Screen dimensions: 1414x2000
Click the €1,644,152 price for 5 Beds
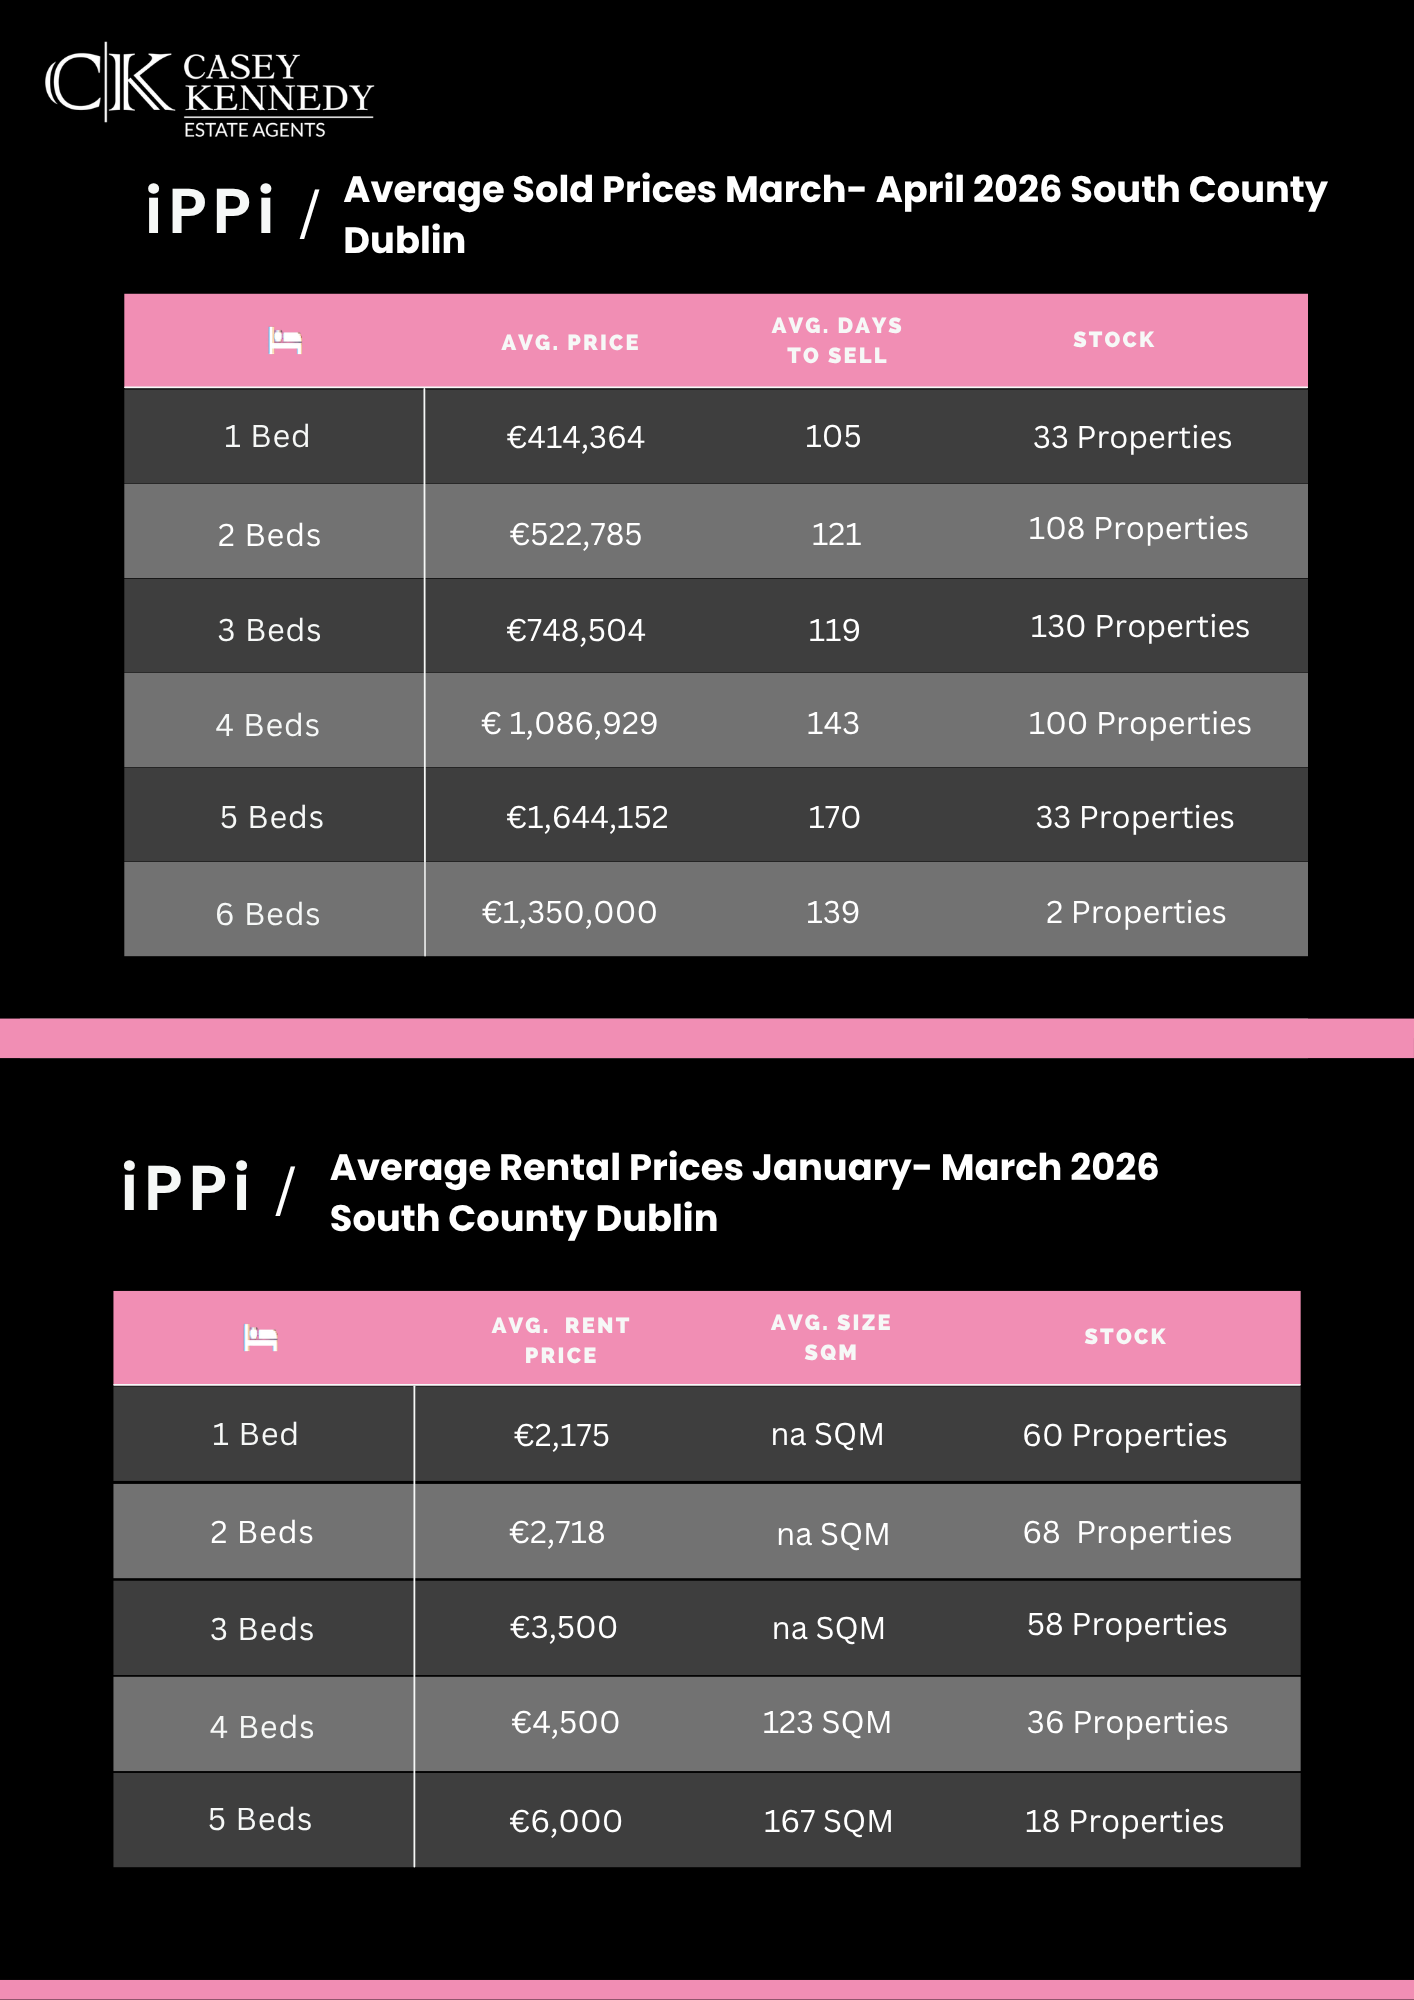click(587, 817)
